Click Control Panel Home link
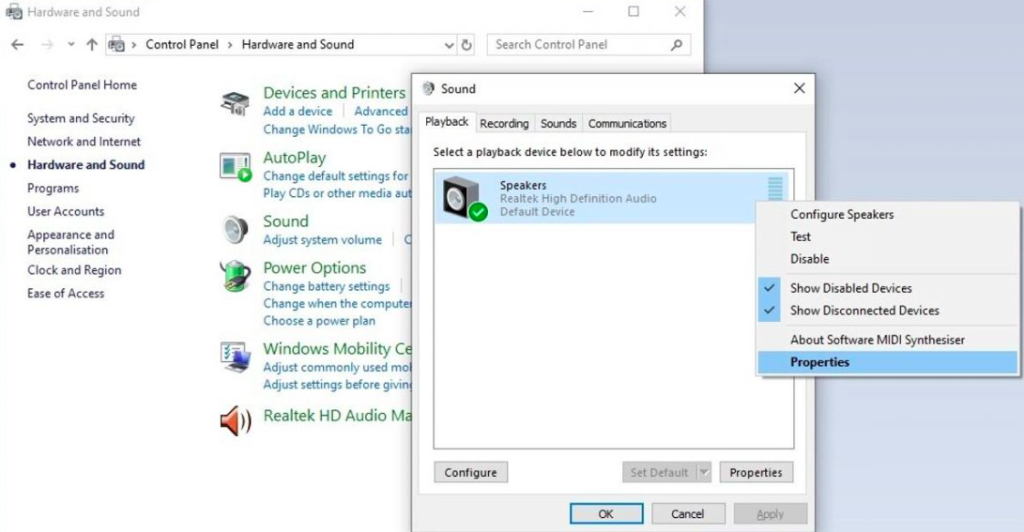 (x=82, y=85)
